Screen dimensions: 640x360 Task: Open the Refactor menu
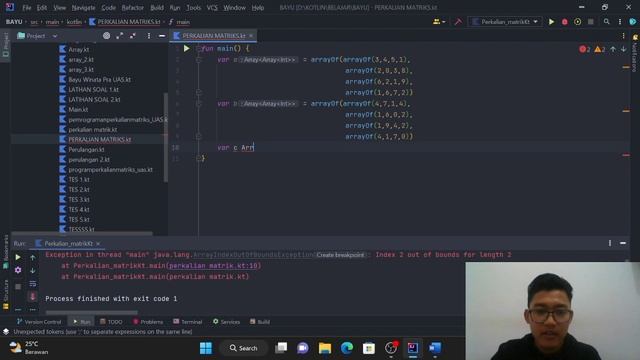[x=133, y=7]
